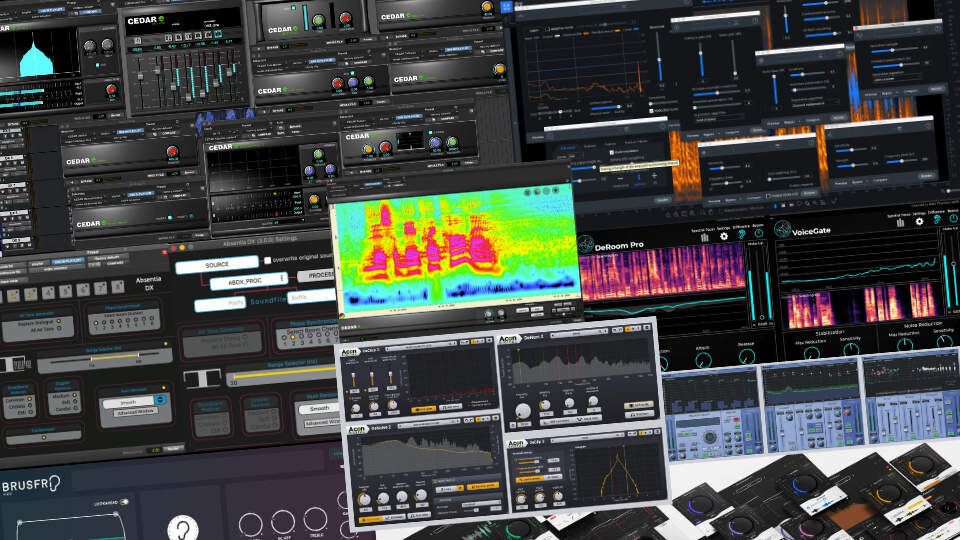Click PROCESS button in Absentia Settings

click(317, 276)
